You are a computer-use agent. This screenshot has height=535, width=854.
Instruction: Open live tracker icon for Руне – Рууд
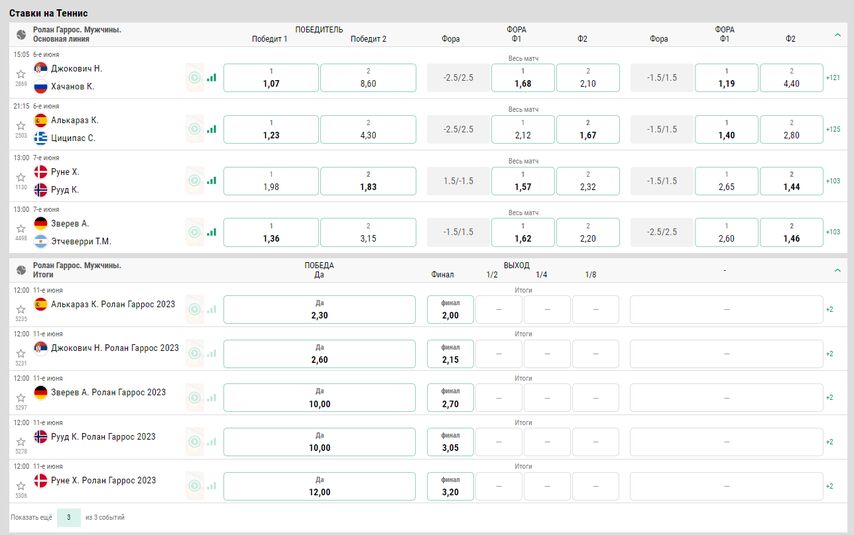[x=194, y=180]
